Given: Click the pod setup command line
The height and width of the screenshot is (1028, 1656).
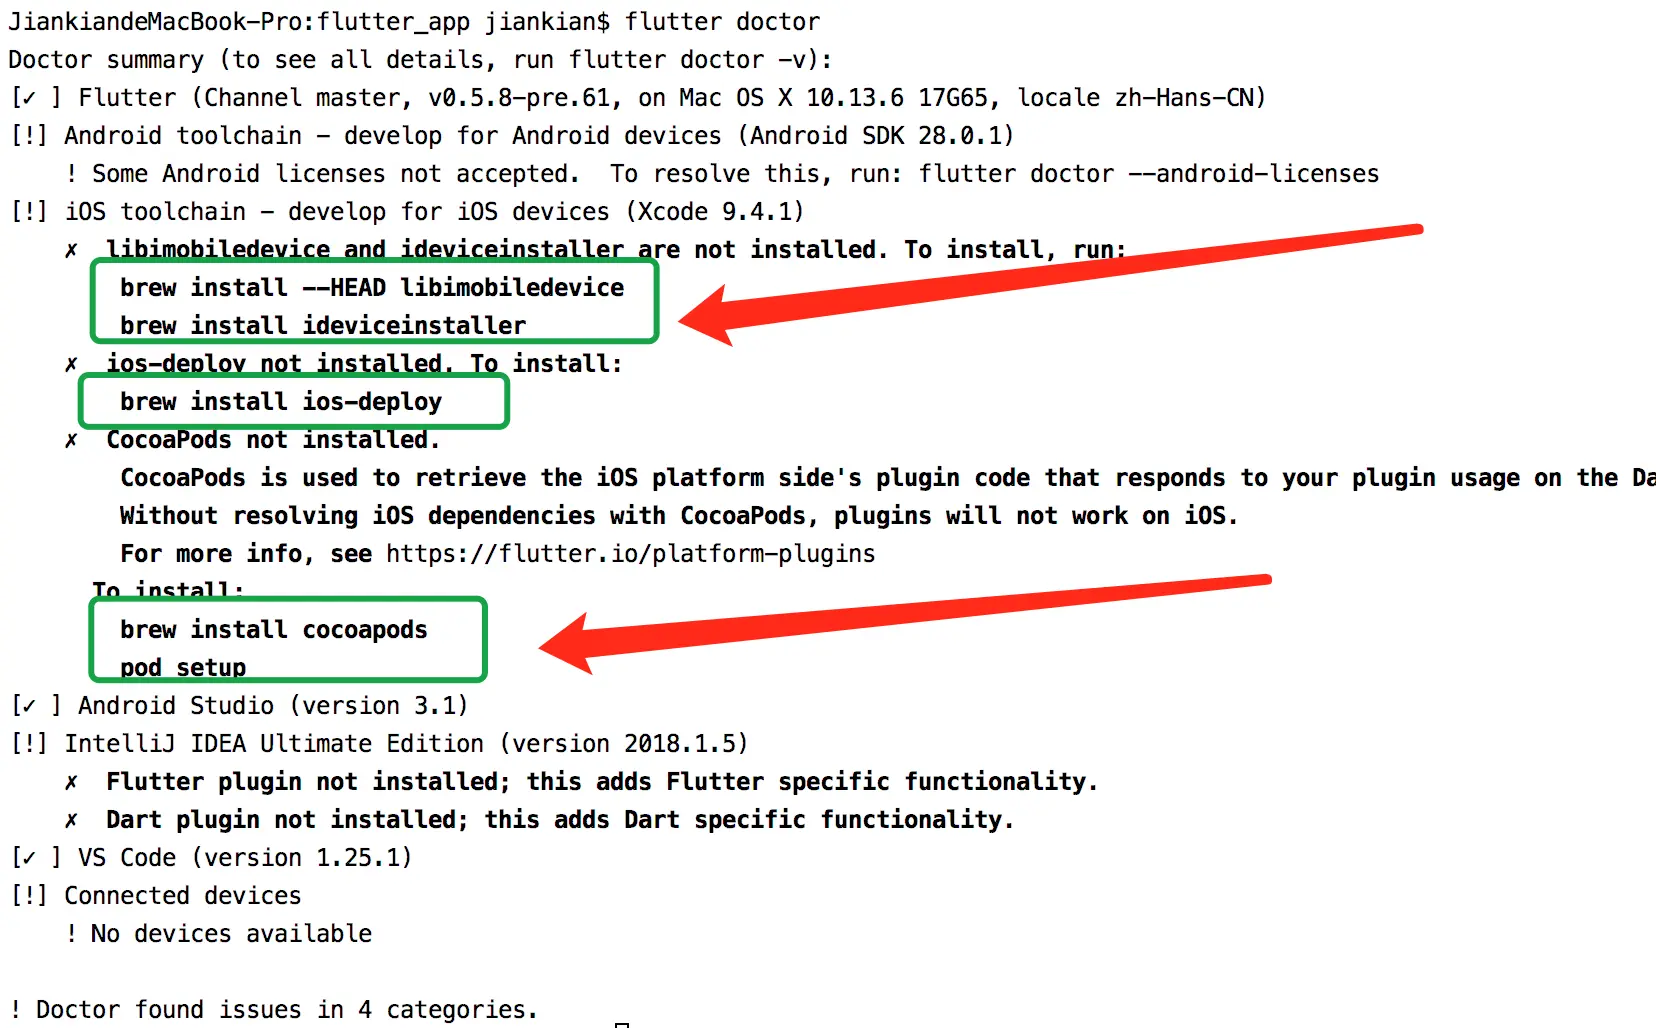Looking at the screenshot, I should [x=183, y=668].
